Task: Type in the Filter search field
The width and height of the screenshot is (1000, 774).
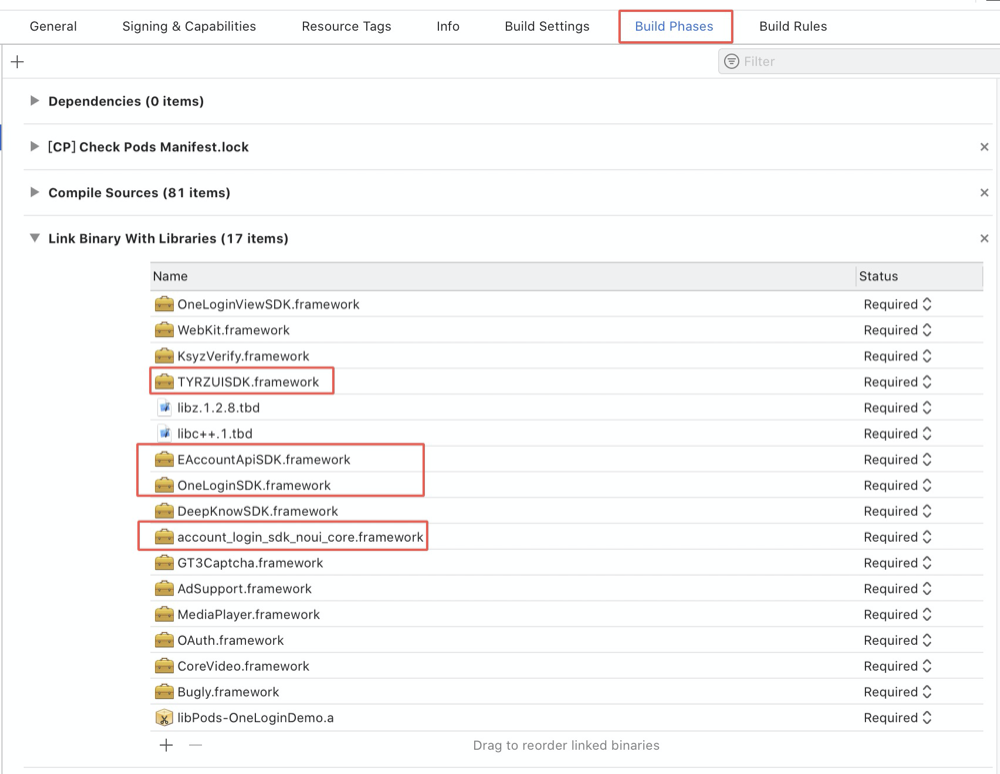Action: [860, 62]
